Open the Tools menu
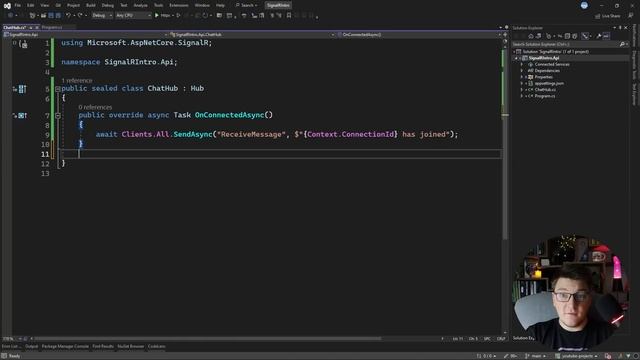 pyautogui.click(x=158, y=5)
